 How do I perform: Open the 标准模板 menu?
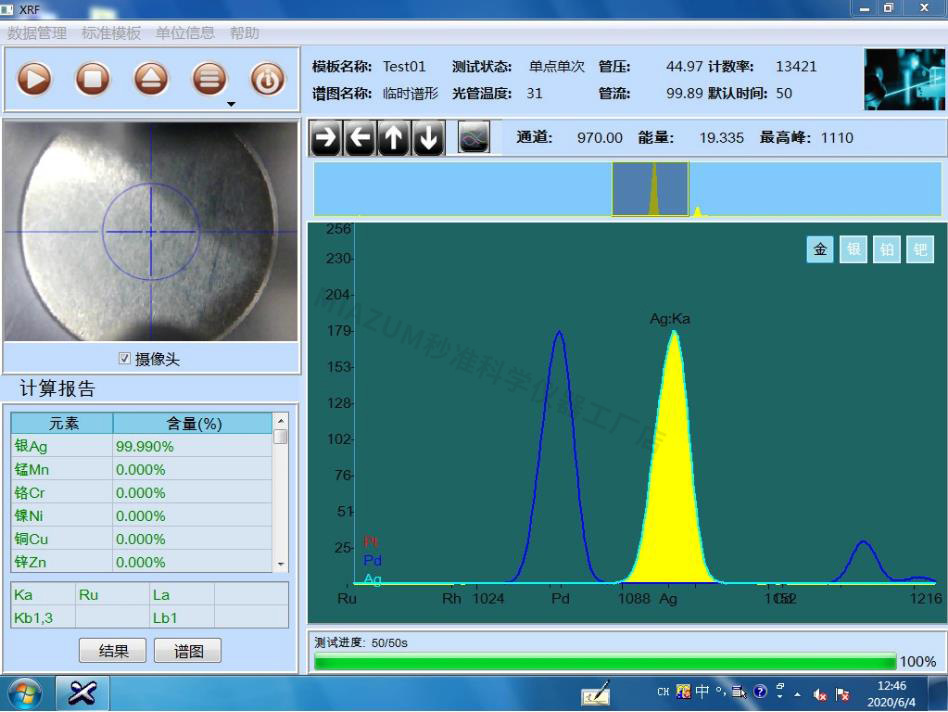coord(111,33)
